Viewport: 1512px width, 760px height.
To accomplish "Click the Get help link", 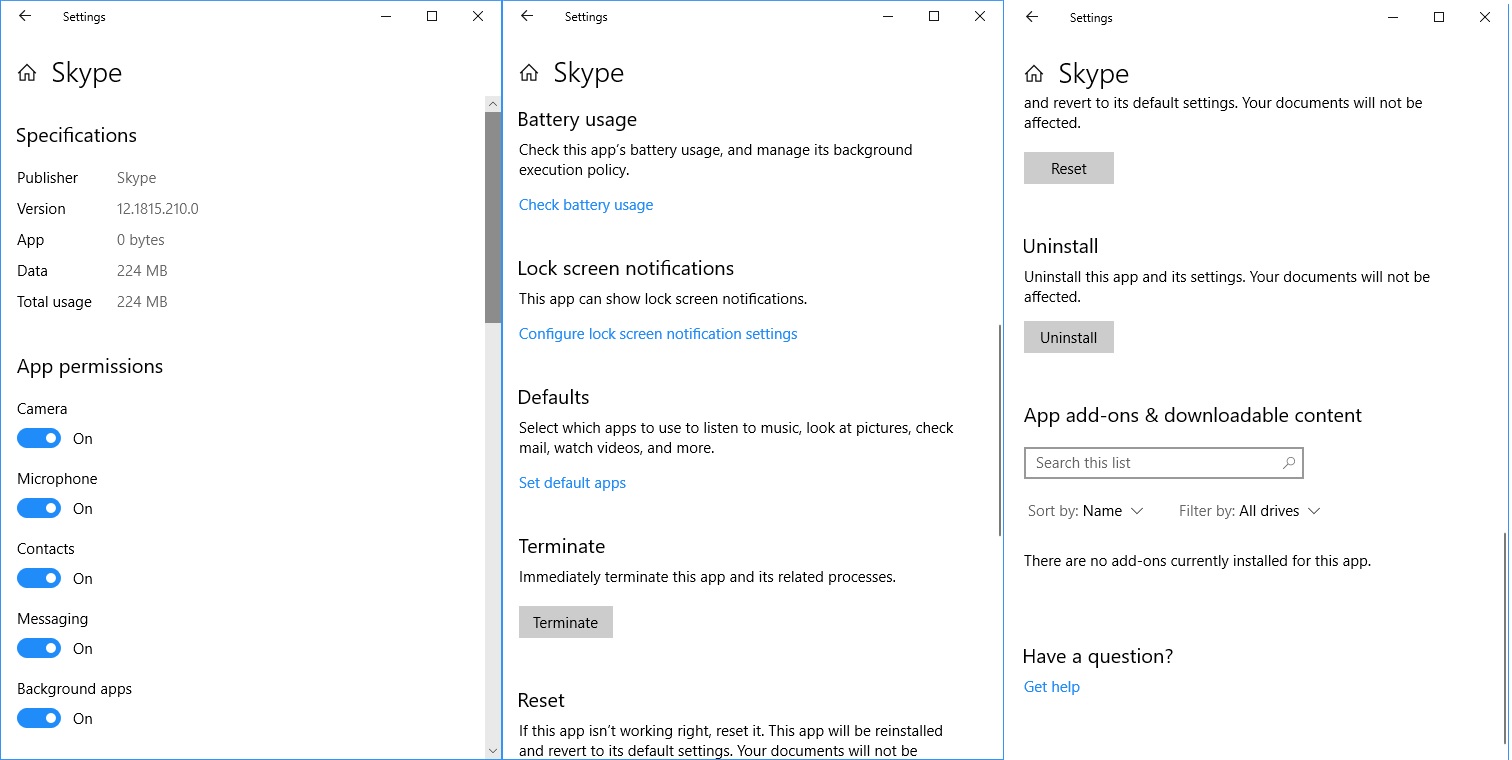I will tap(1052, 687).
